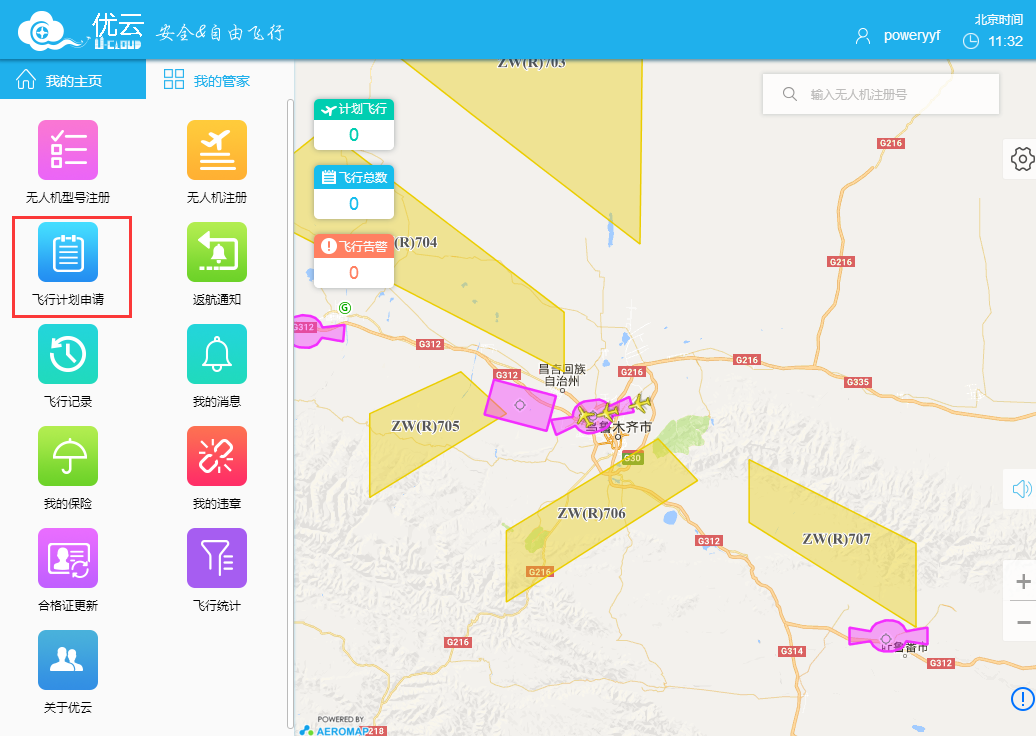The width and height of the screenshot is (1036, 736).
Task: Open 返航通知 icon
Action: point(217,252)
